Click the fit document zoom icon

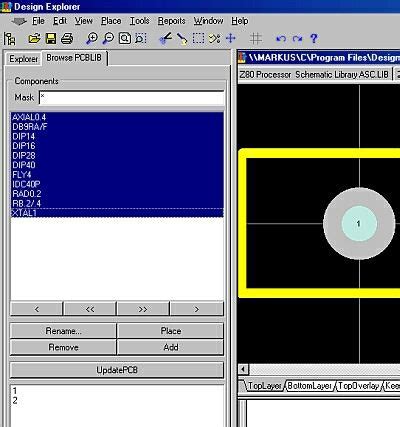(125, 39)
